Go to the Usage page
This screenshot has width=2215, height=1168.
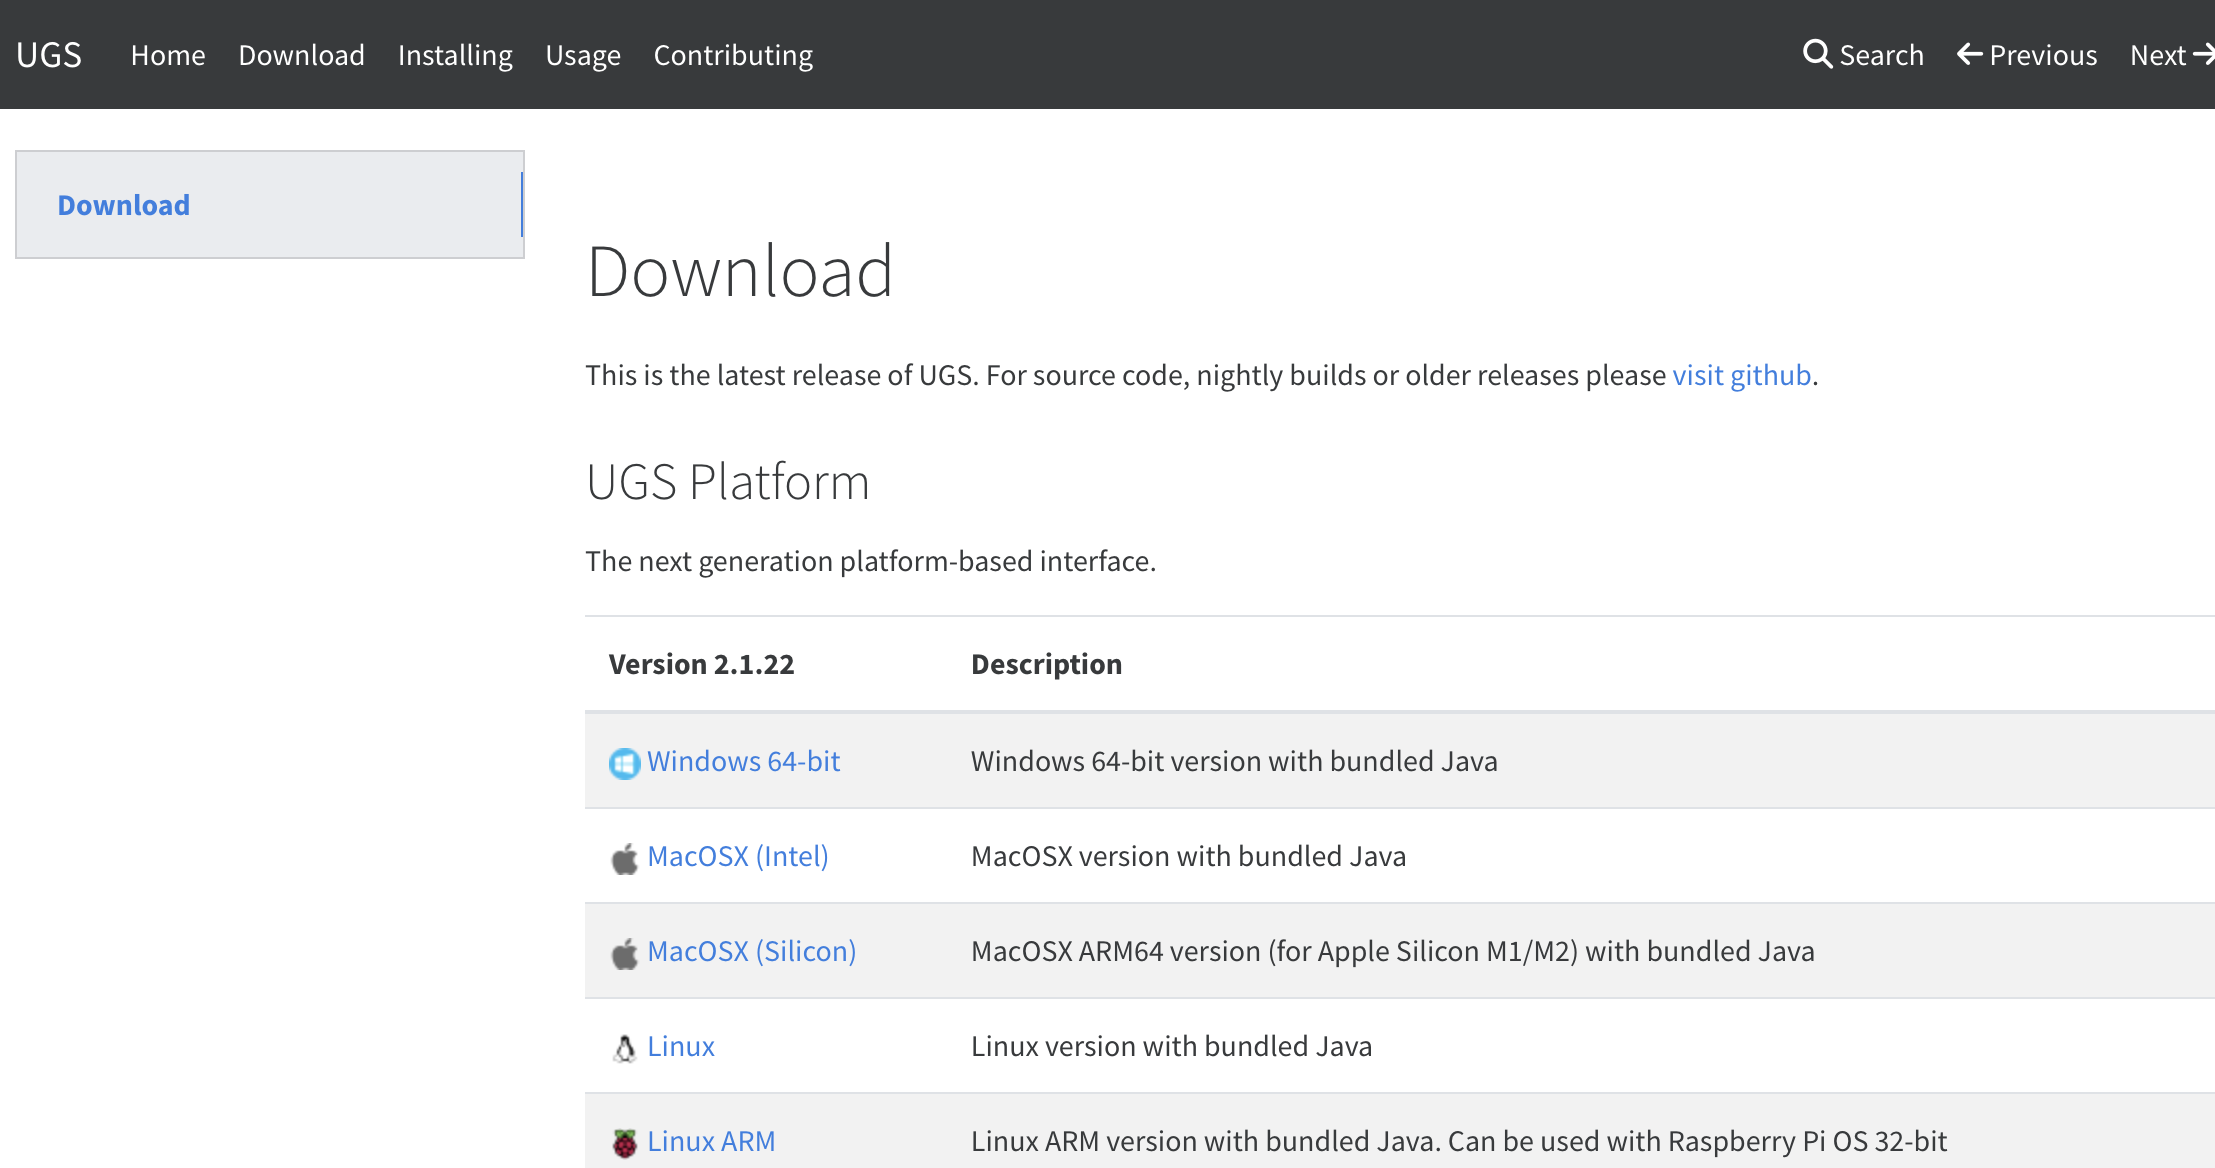click(583, 55)
